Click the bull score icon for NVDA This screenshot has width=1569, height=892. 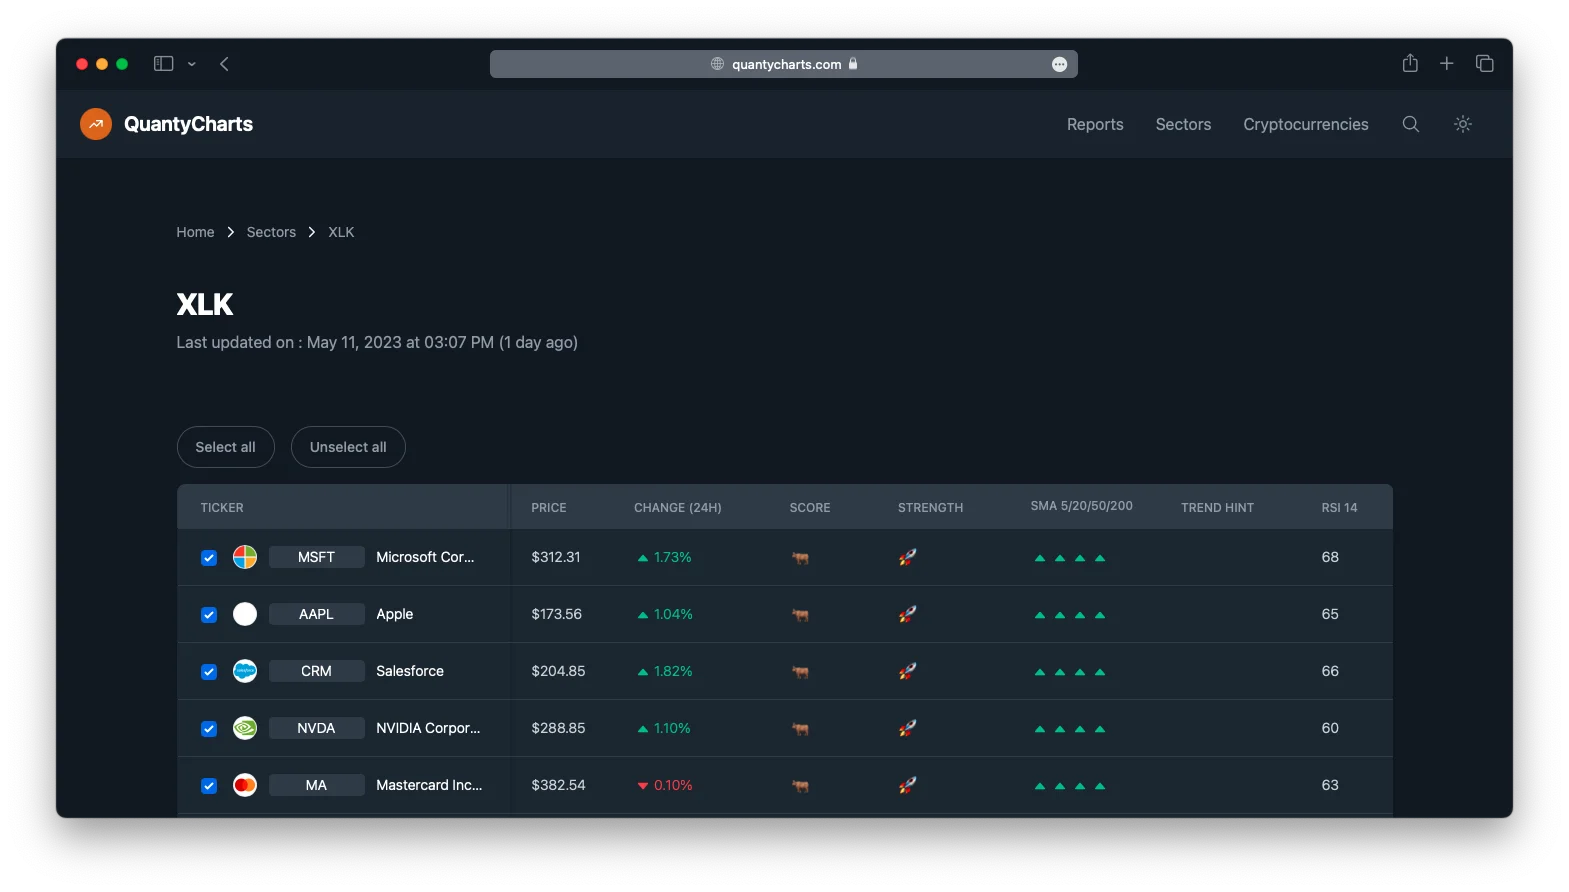pos(800,729)
